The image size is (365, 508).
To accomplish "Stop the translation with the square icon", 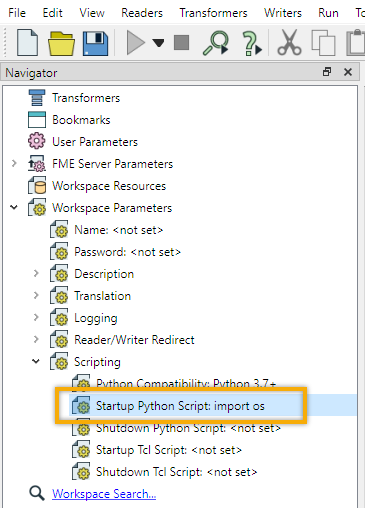I will click(x=181, y=43).
